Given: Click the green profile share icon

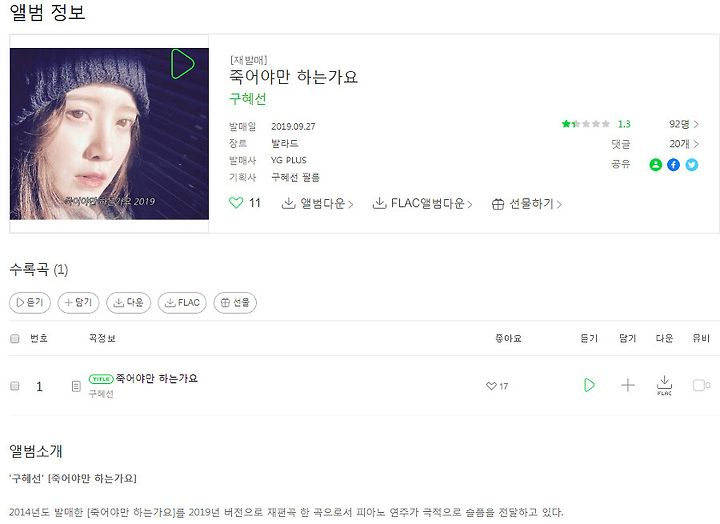Looking at the screenshot, I should click(x=655, y=164).
